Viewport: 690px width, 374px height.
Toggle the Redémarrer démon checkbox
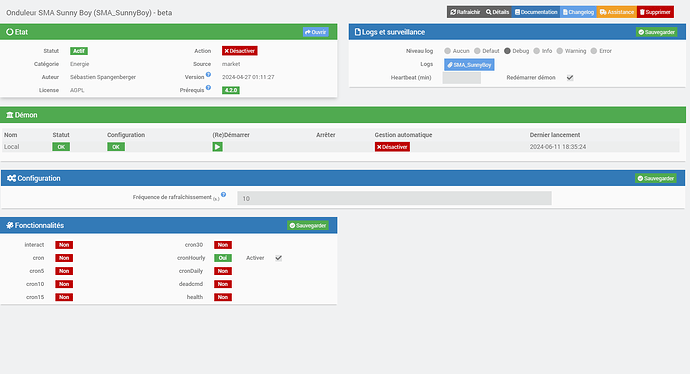pos(570,77)
